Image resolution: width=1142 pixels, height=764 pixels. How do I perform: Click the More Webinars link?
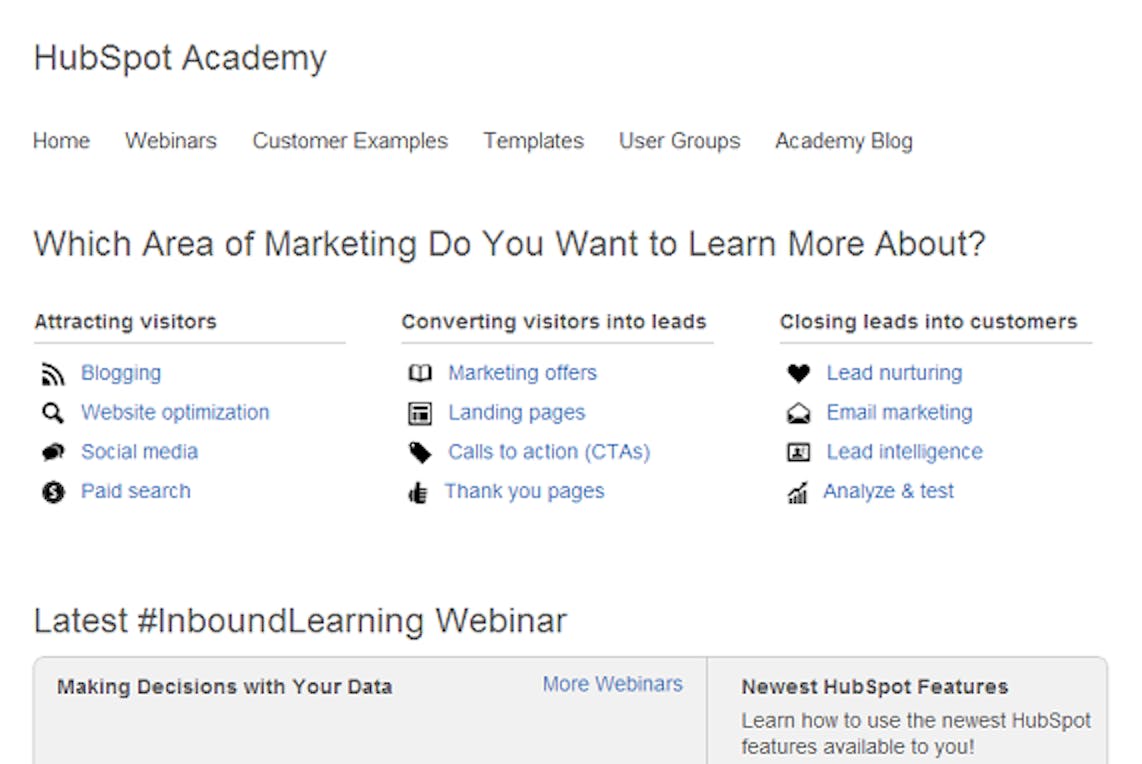613,684
